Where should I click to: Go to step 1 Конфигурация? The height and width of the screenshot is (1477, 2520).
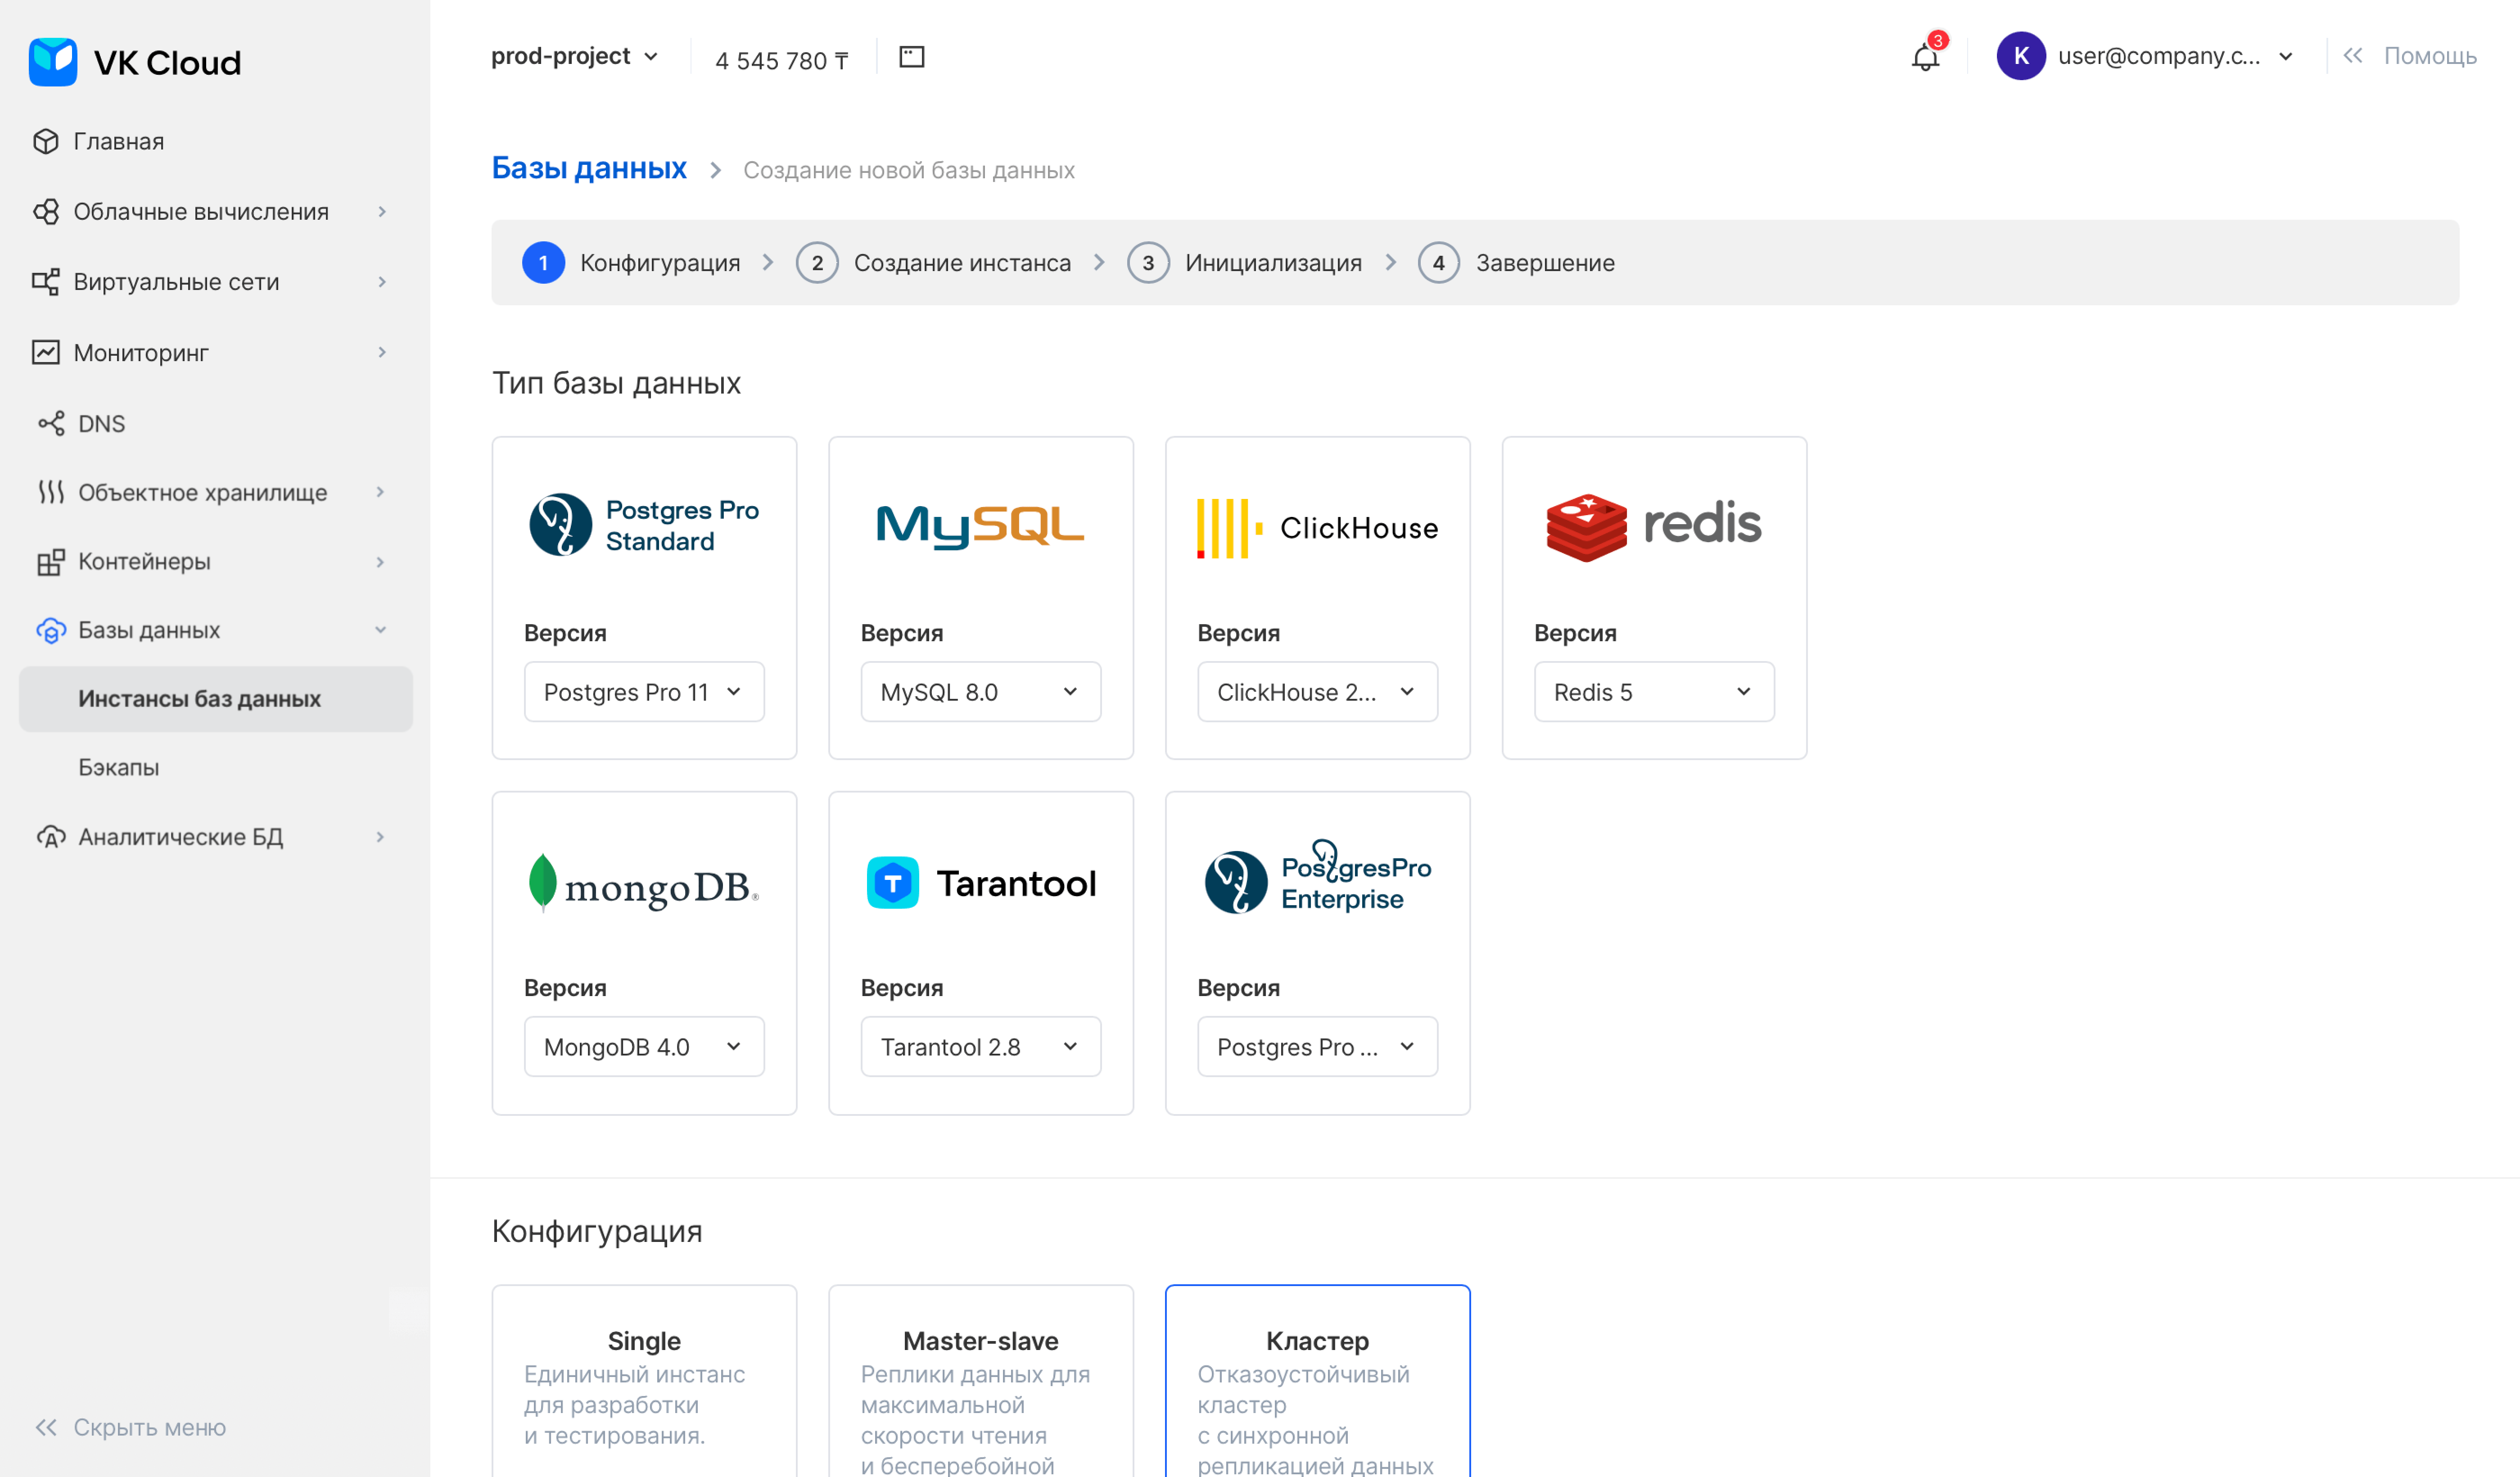631,263
